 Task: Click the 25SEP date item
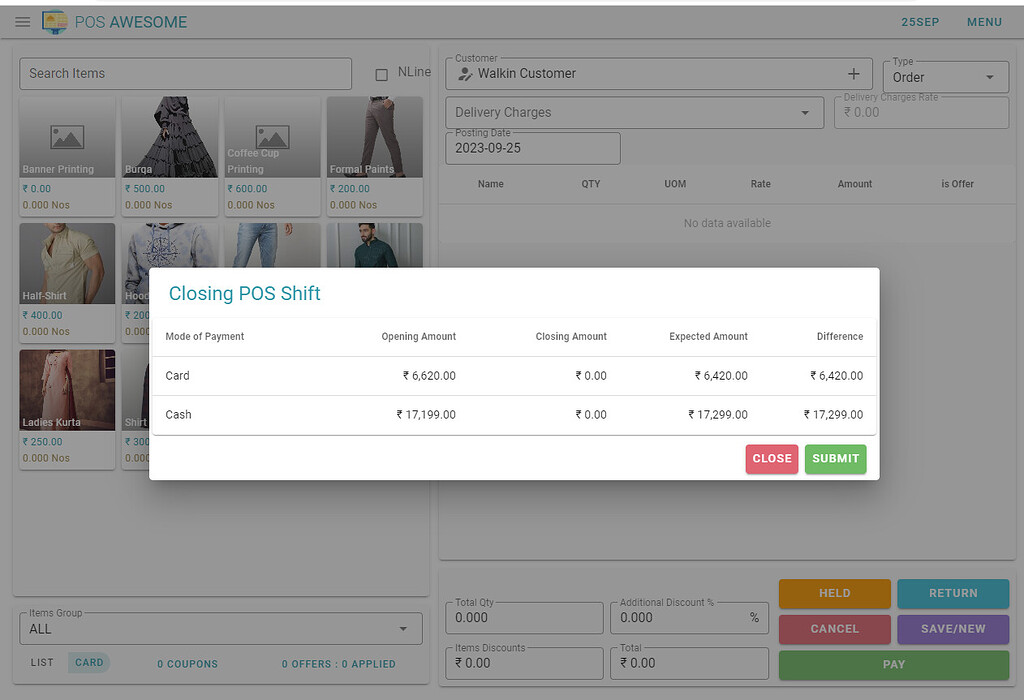pyautogui.click(x=920, y=21)
